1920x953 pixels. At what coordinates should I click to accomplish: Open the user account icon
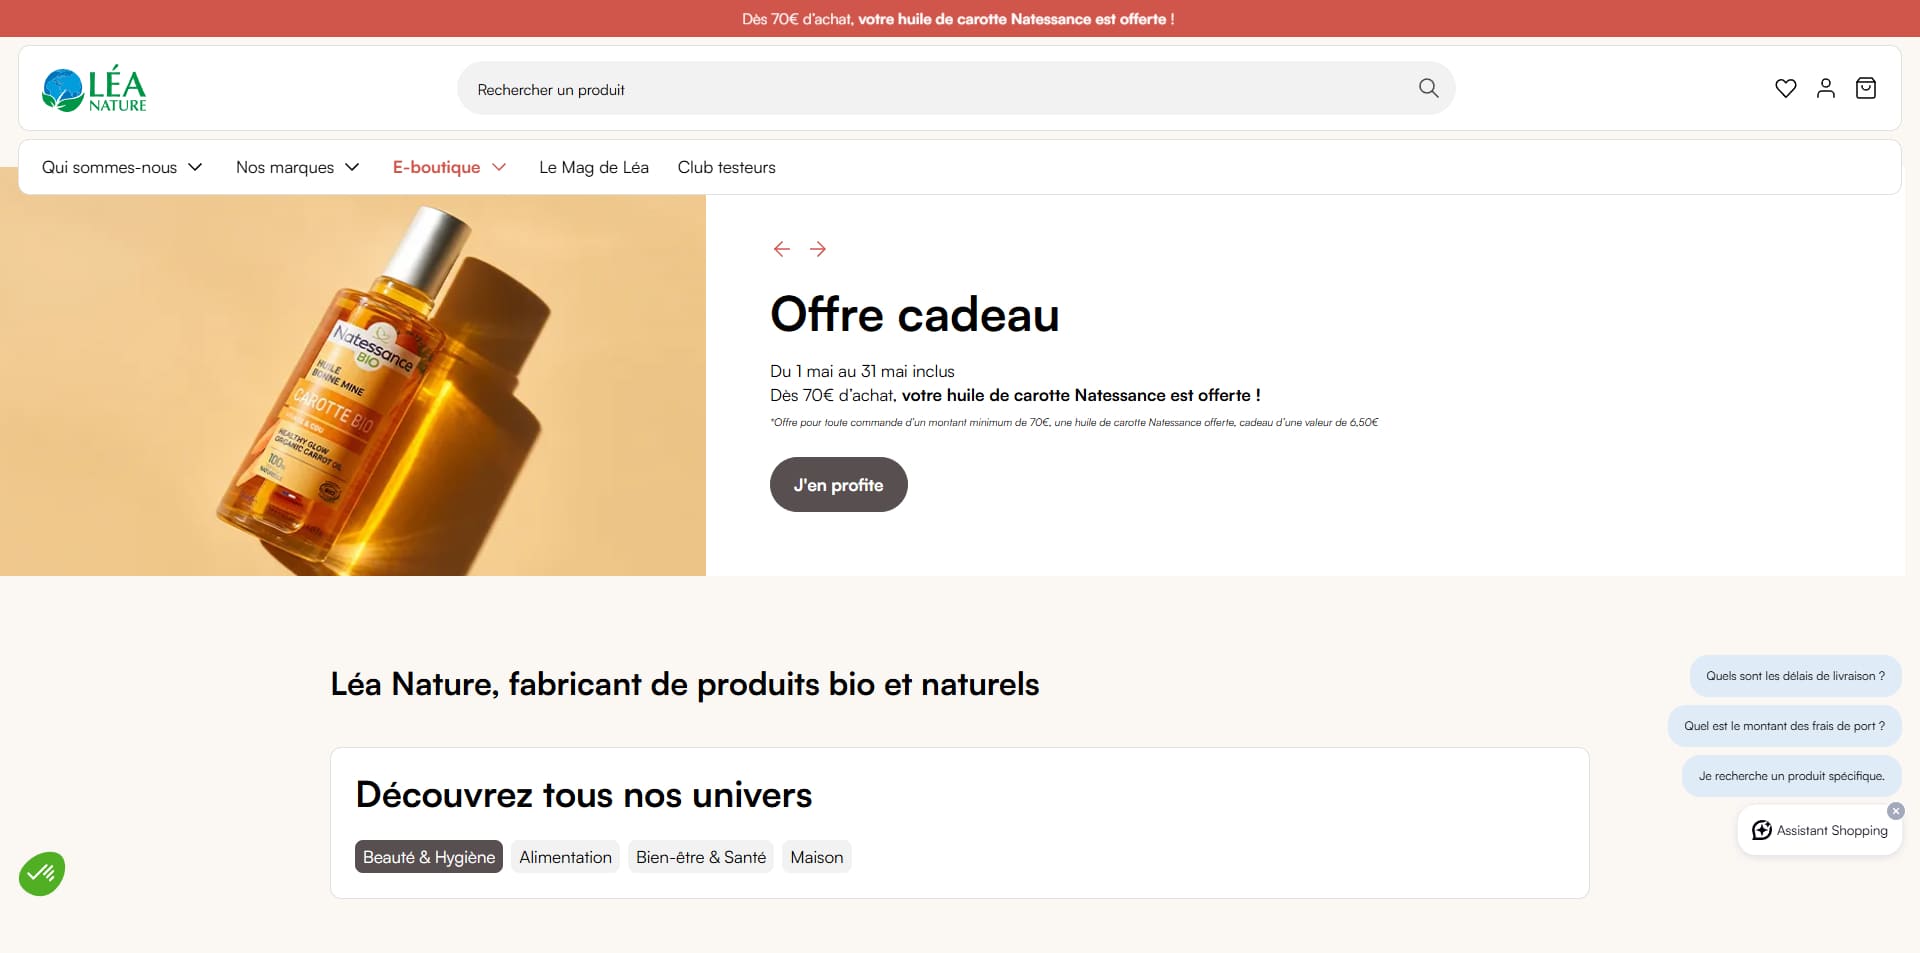tap(1825, 88)
